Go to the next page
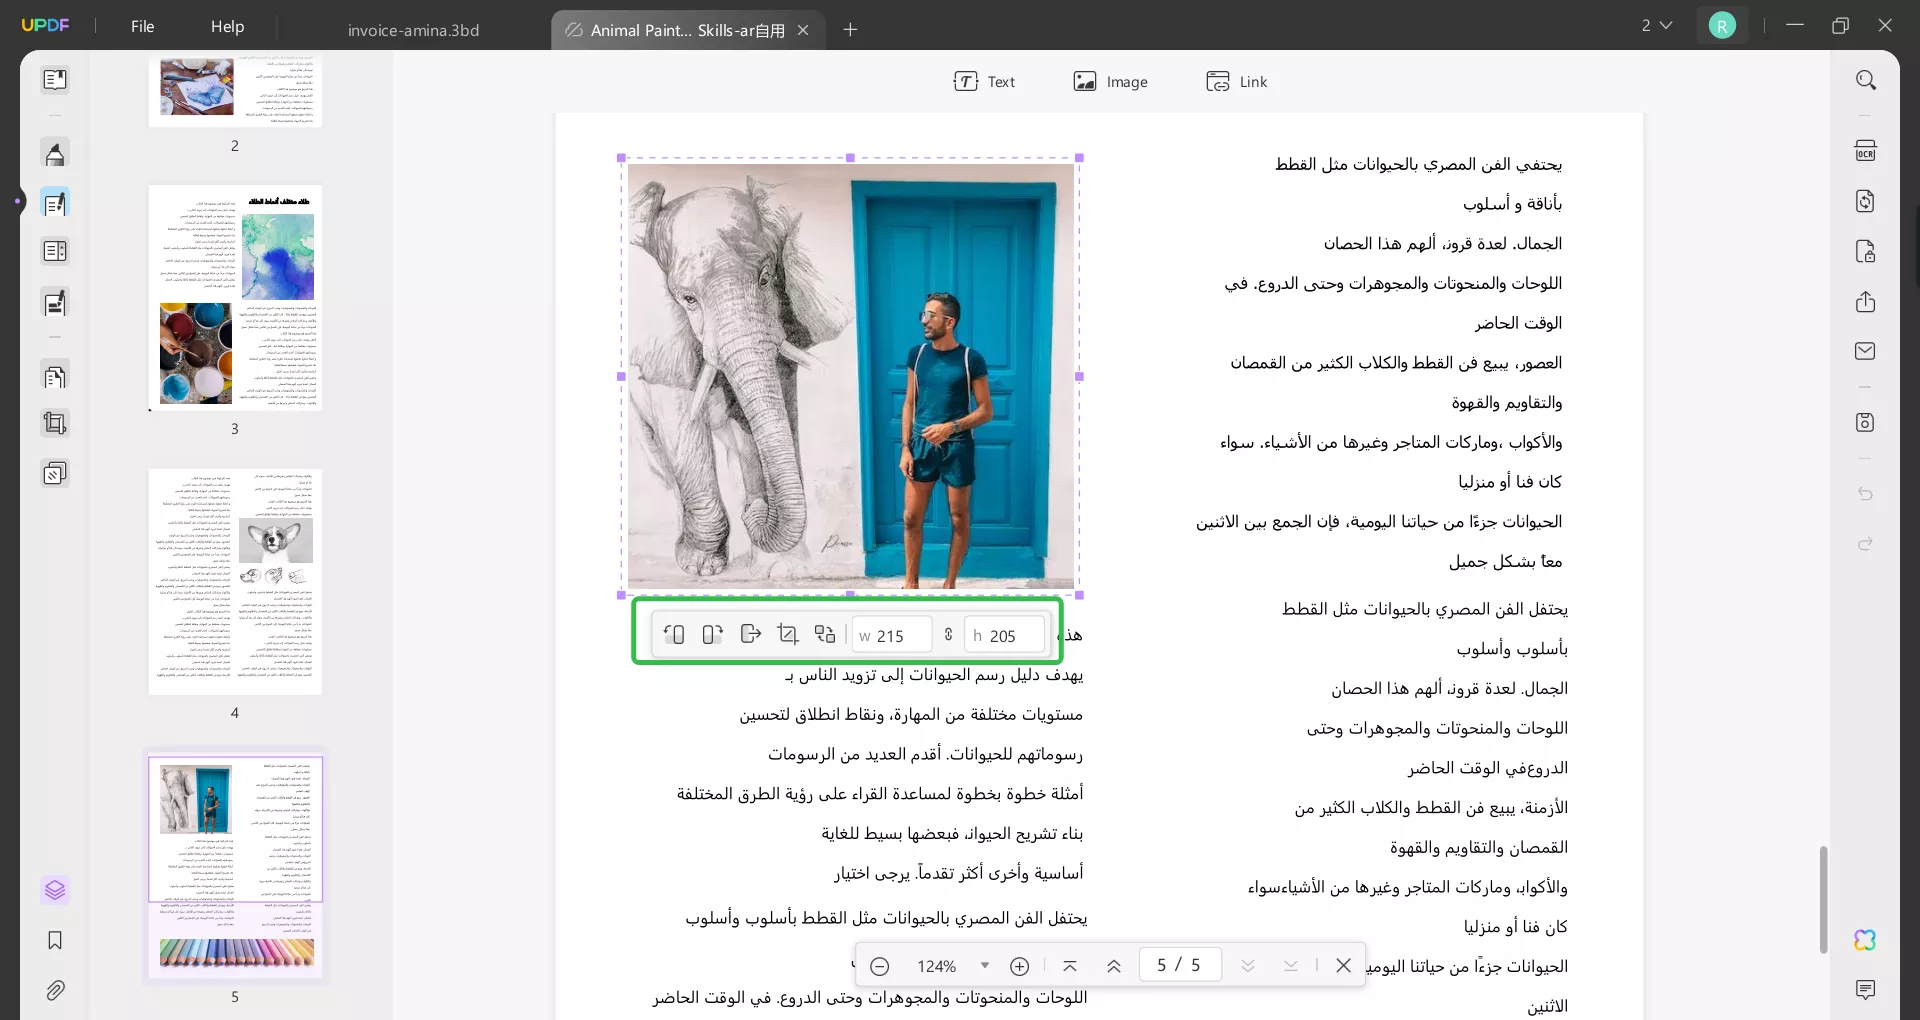The height and width of the screenshot is (1020, 1920). click(1248, 966)
